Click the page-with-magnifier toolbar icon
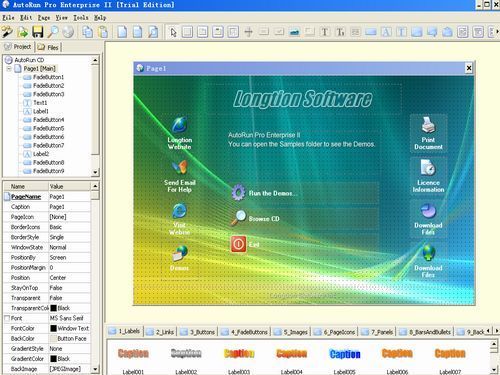 [153, 32]
